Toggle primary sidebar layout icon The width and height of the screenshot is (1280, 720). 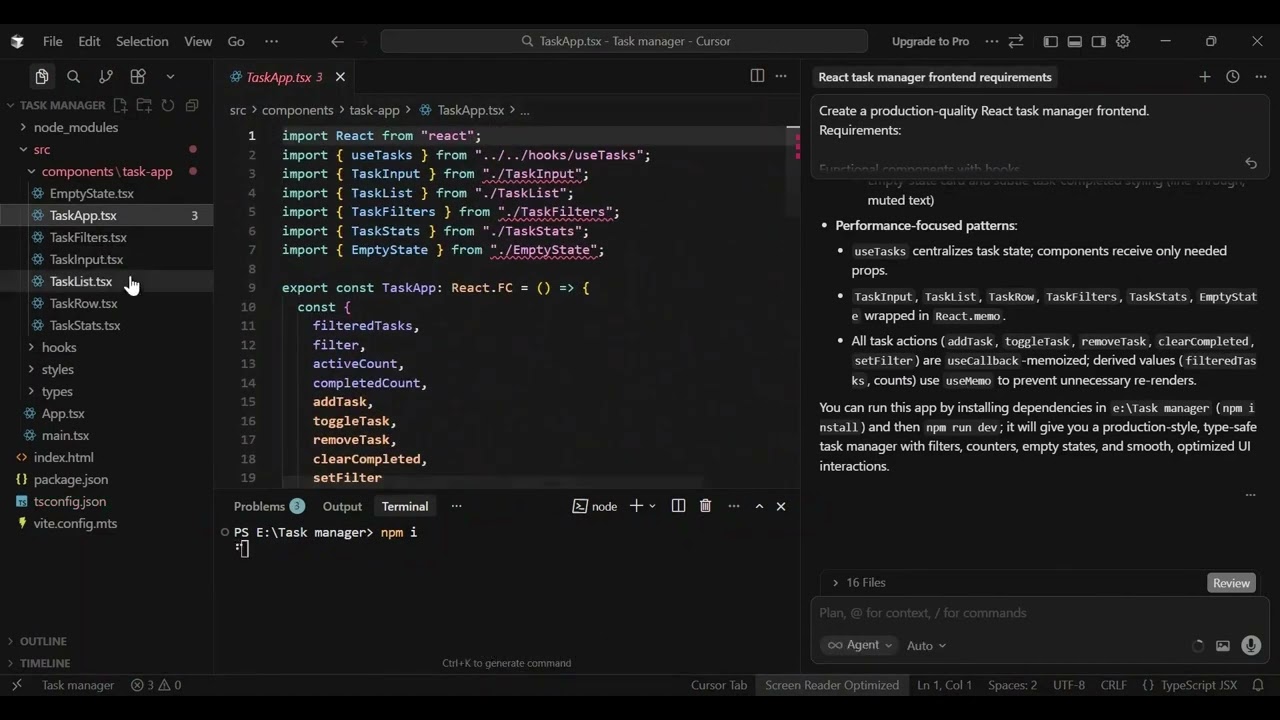click(x=1050, y=41)
